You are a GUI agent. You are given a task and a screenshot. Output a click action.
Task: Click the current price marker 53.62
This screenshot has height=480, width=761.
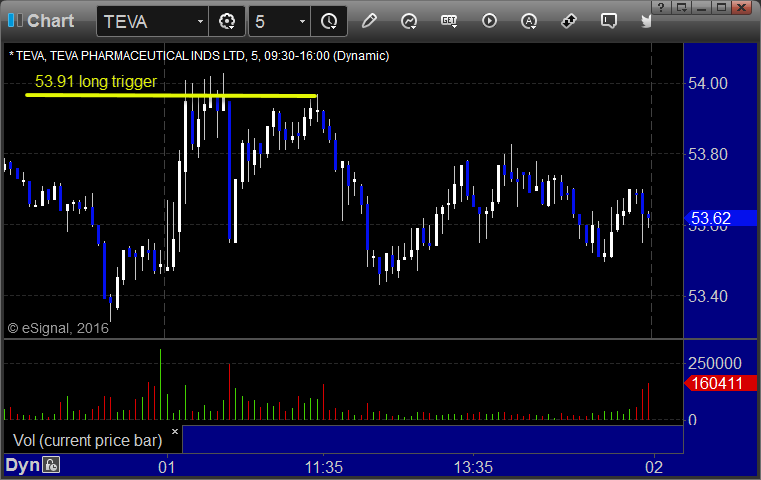pyautogui.click(x=720, y=218)
